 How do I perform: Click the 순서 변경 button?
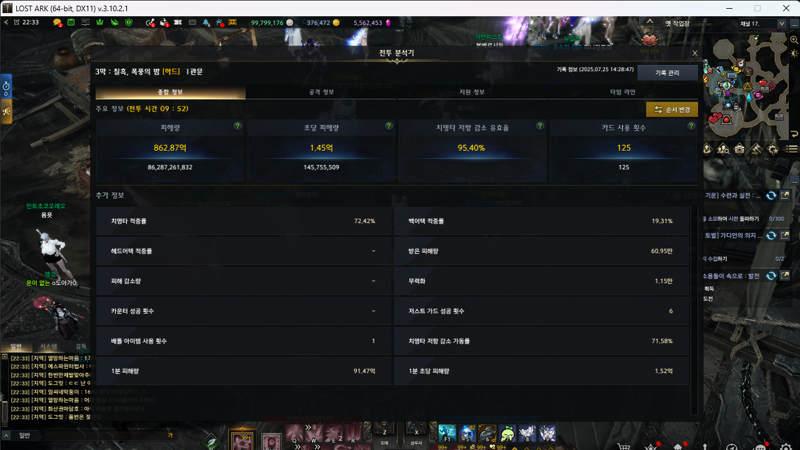(x=672, y=110)
